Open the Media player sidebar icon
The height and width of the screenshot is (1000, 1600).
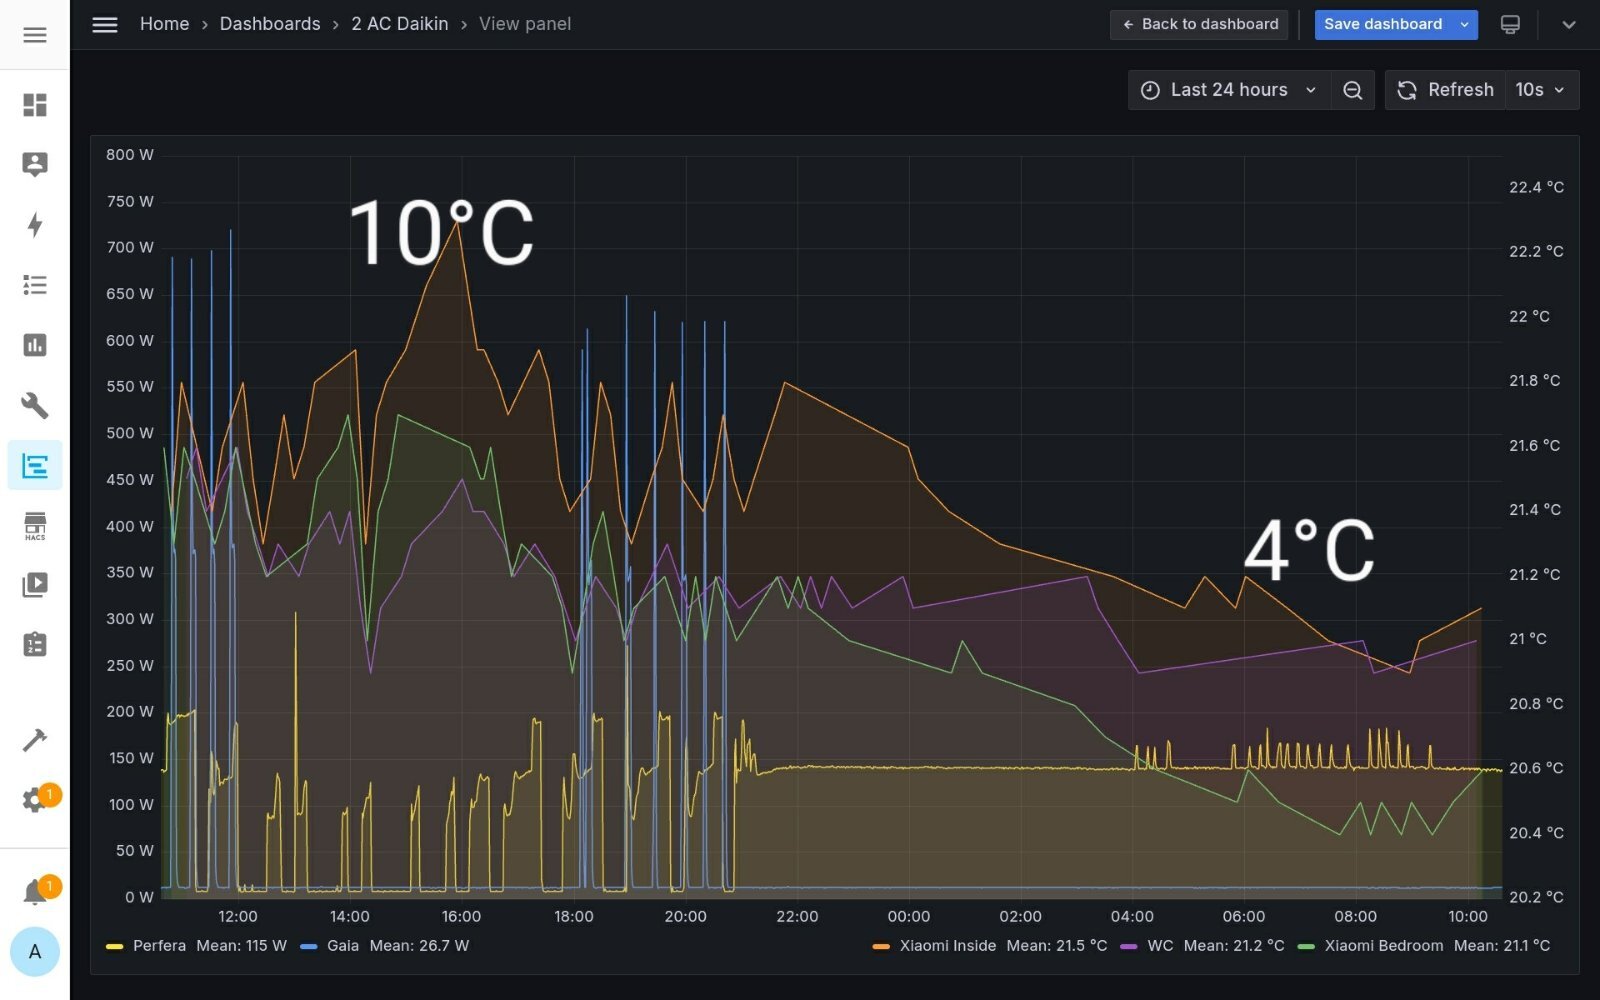[x=35, y=585]
